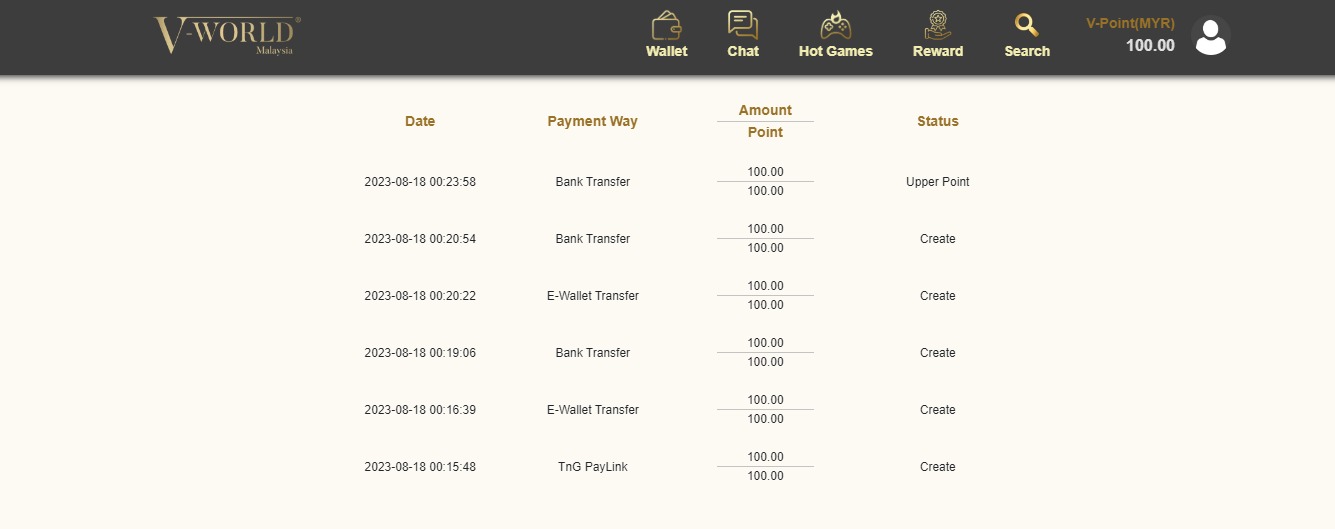Viewport: 1335px width, 529px height.
Task: Click the Search magnifier icon
Action: (x=1027, y=25)
